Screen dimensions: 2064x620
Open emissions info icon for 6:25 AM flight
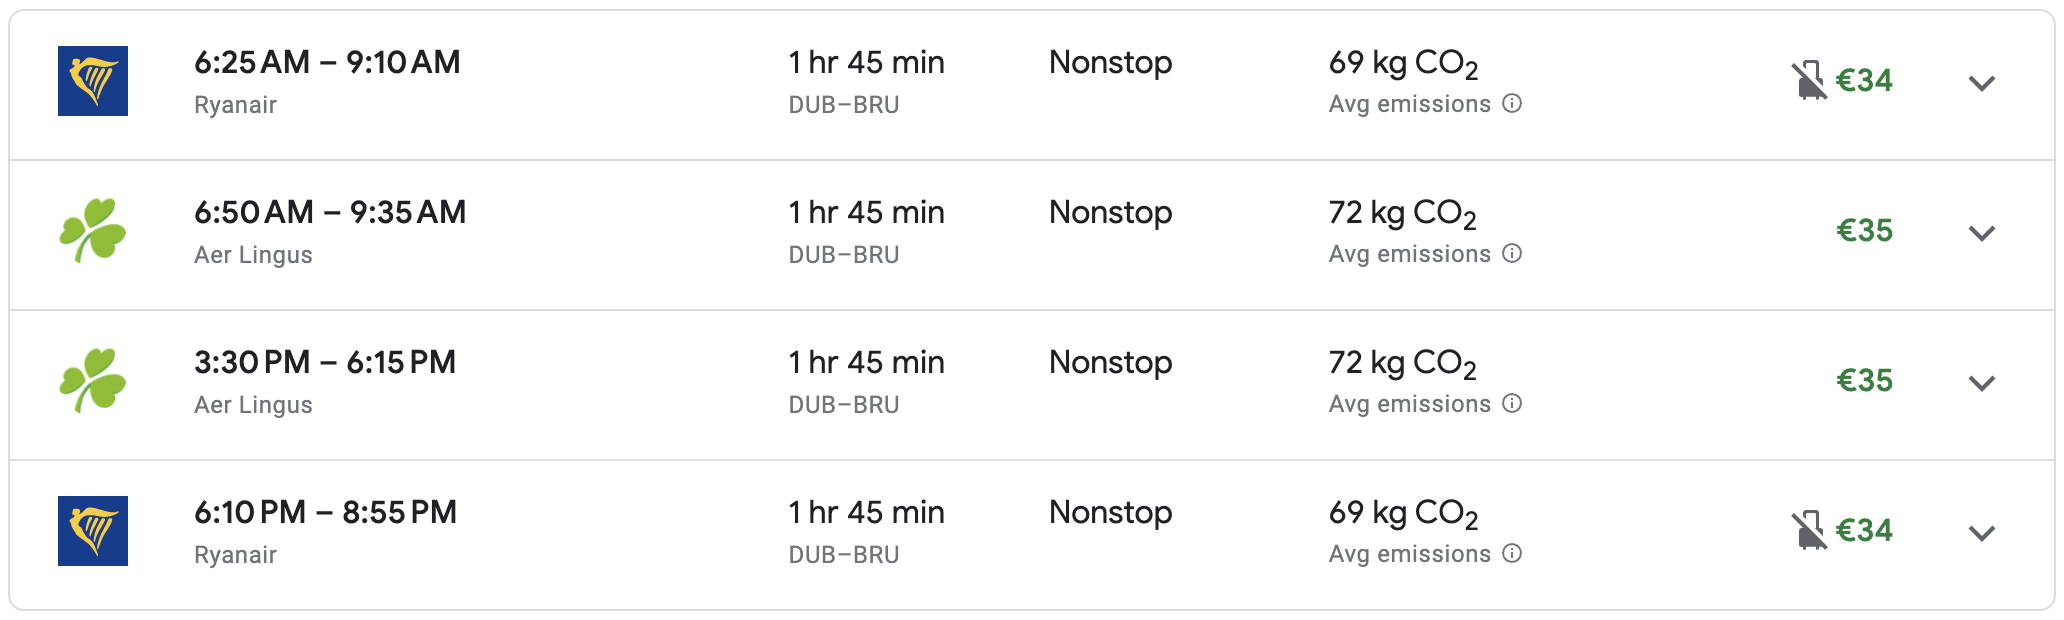pyautogui.click(x=1512, y=104)
